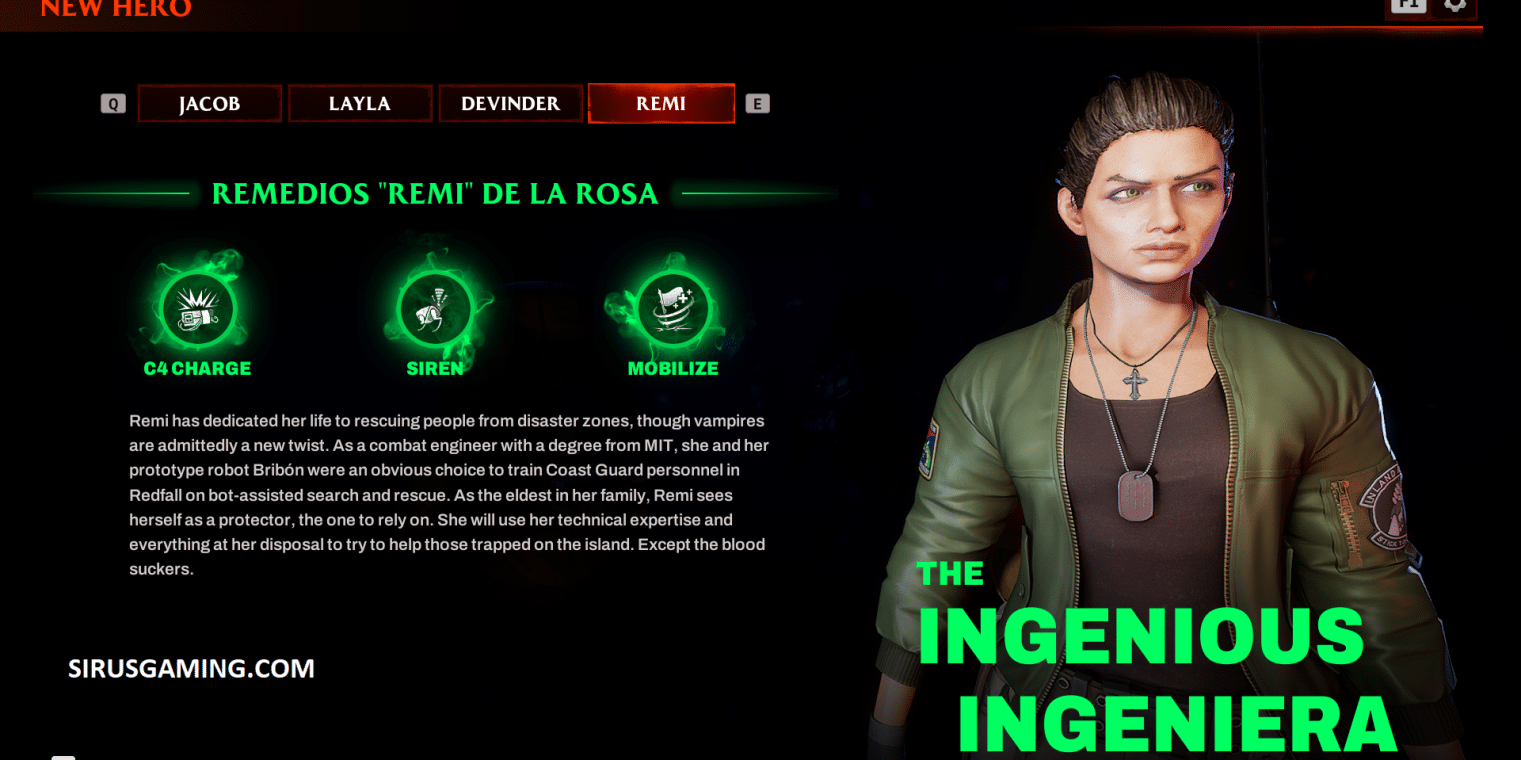Select the Mobilize ability icon
Viewport: 1521px width, 760px height.
(672, 310)
